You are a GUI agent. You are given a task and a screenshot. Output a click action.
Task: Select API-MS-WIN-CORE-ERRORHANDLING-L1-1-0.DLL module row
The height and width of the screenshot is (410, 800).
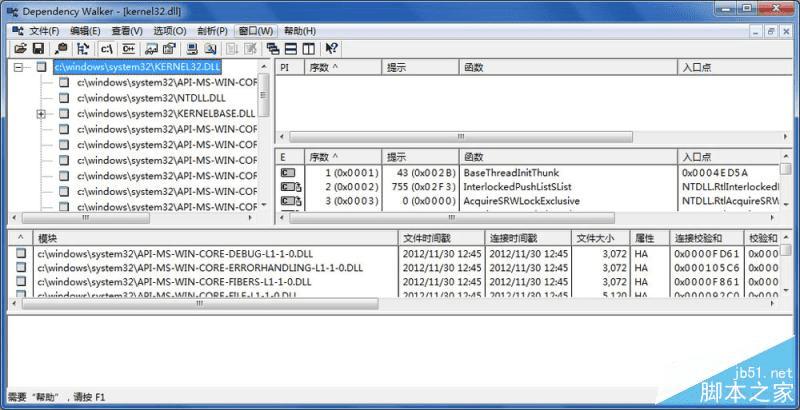click(x=393, y=267)
